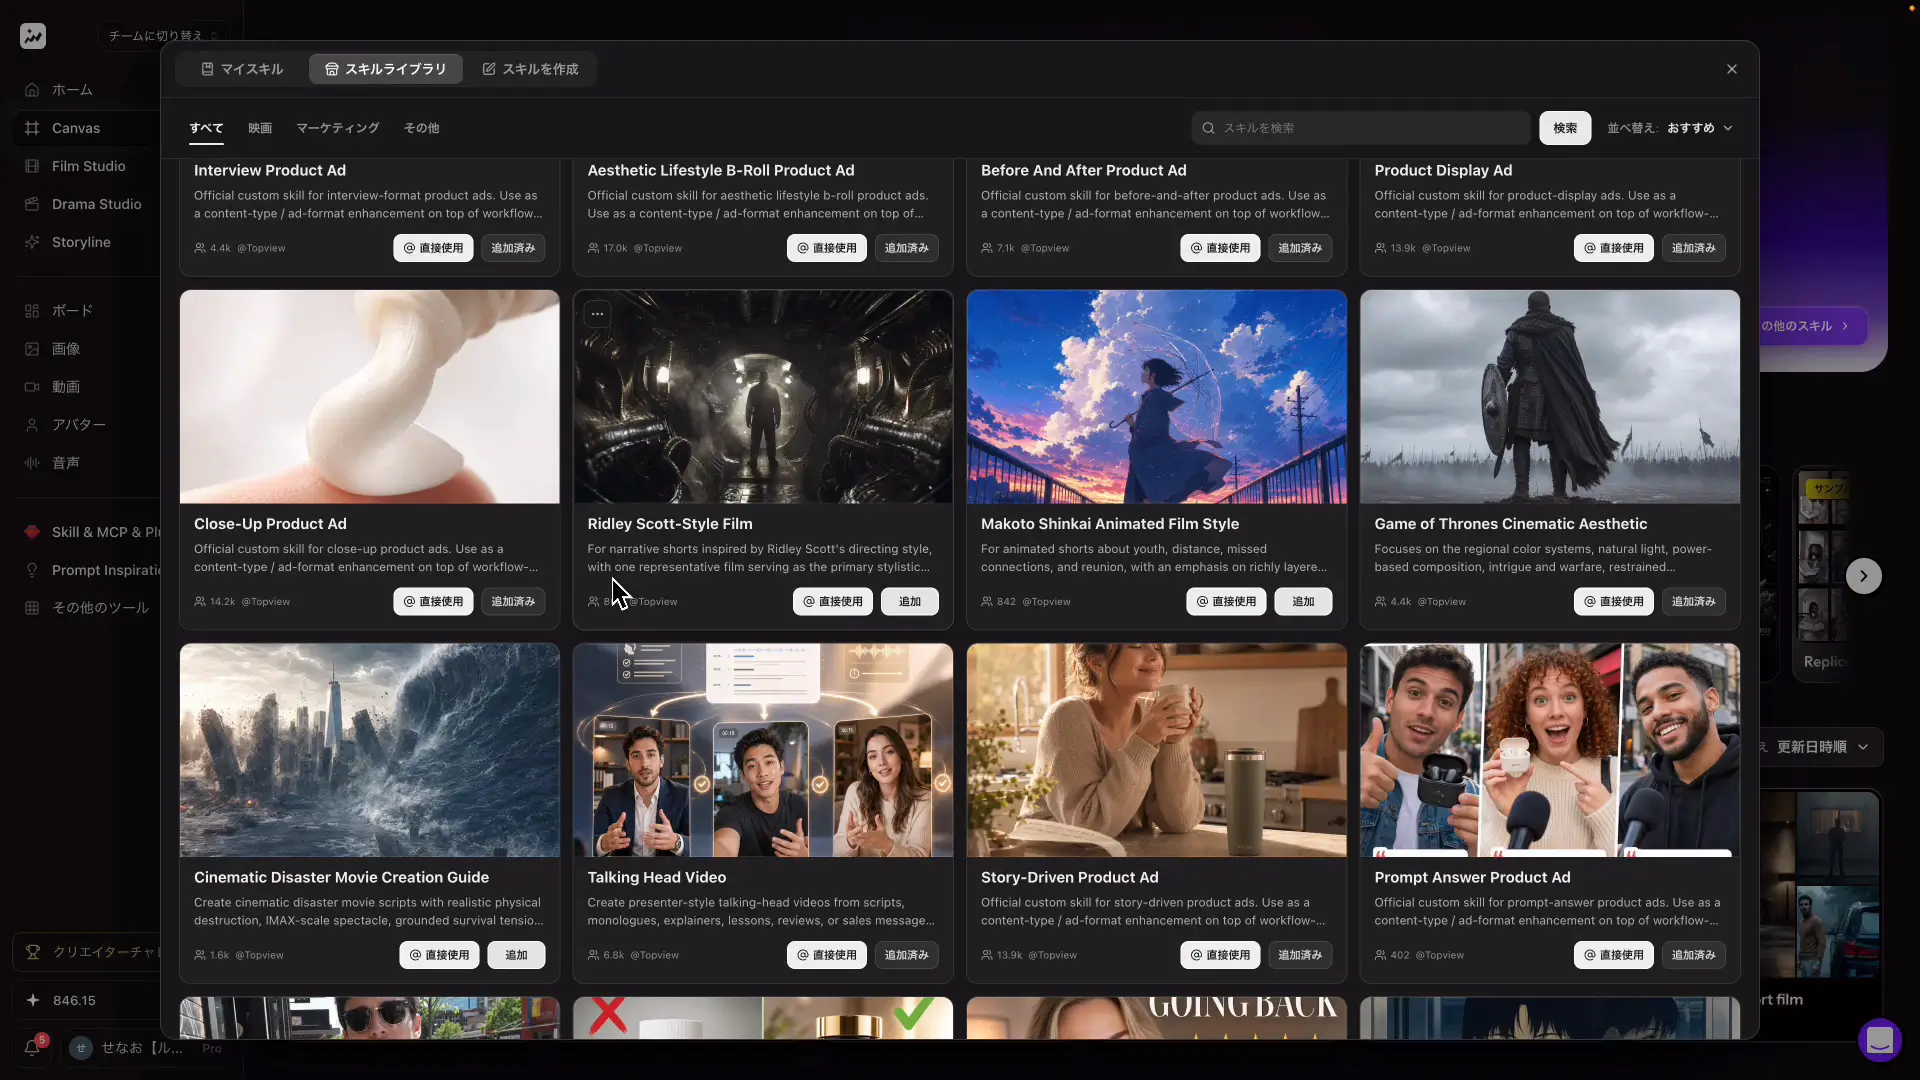Image resolution: width=1920 pixels, height=1080 pixels.
Task: Select the すべて category filter
Action: pos(206,128)
